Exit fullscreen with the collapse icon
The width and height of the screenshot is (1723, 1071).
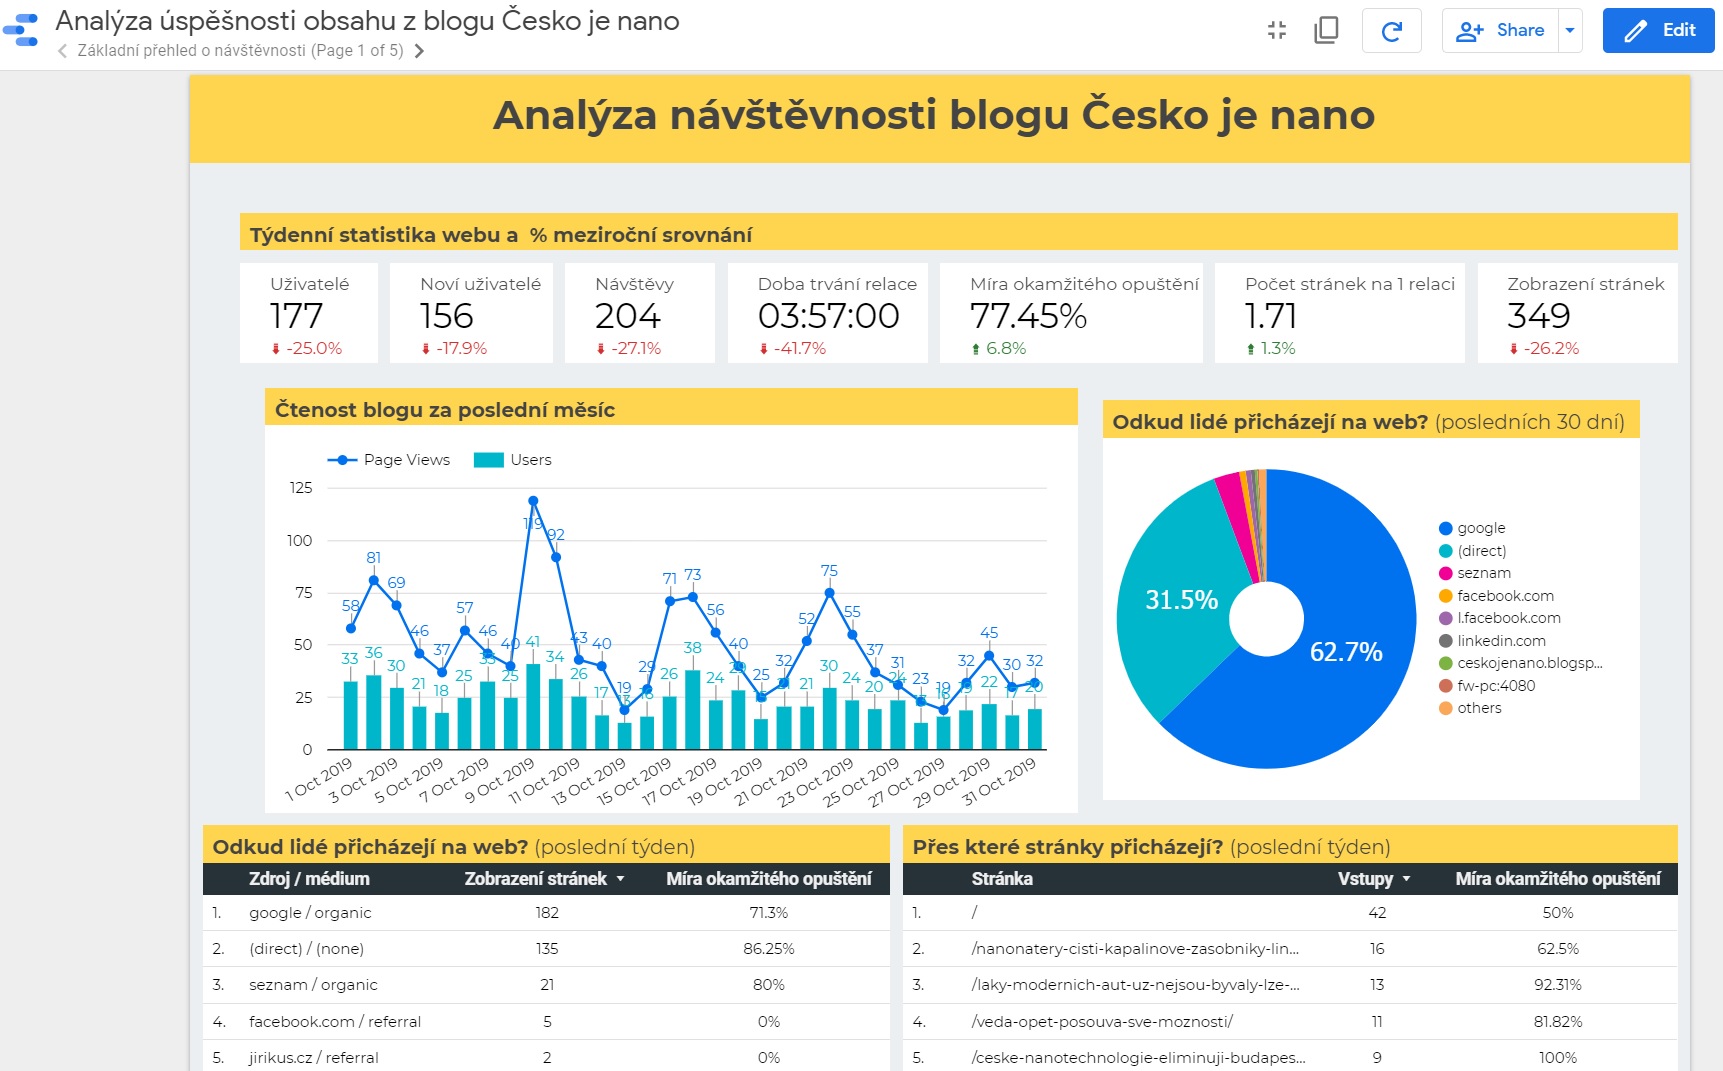[1276, 30]
